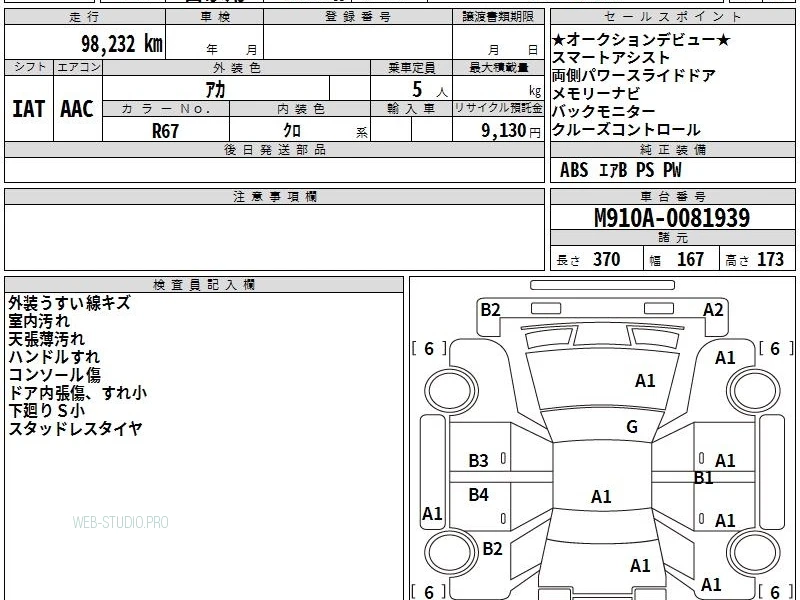
Task: Select the recycle deposit value 9,130円
Action: 511,131
